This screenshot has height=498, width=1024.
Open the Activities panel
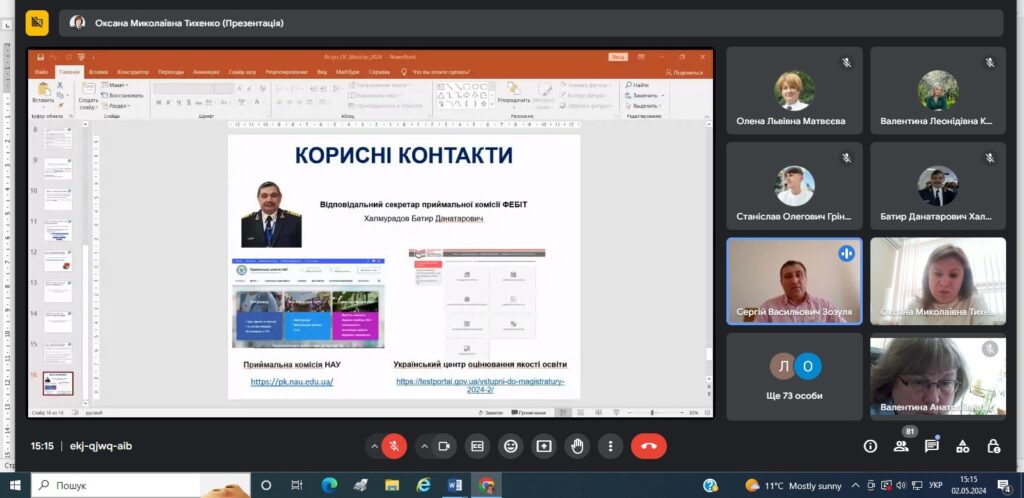962,446
